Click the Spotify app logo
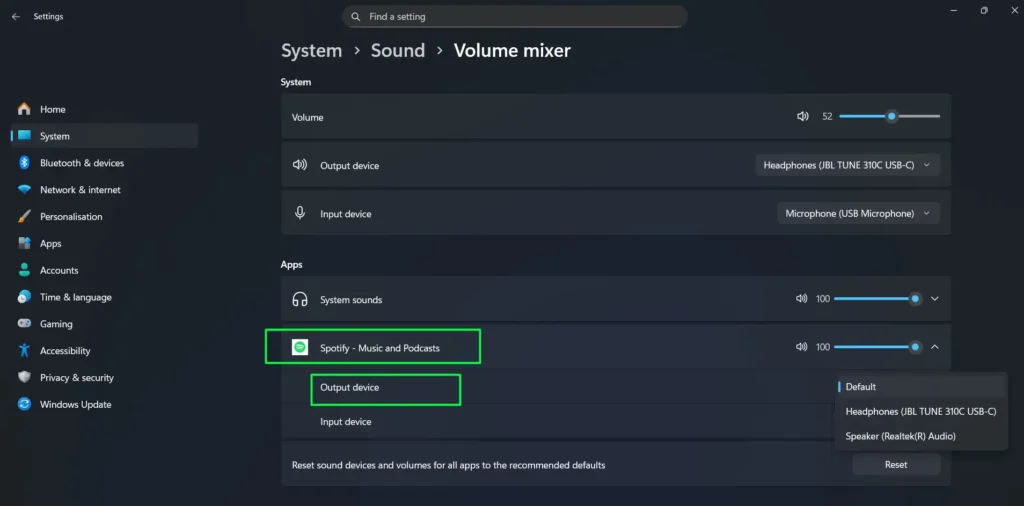 (x=300, y=347)
